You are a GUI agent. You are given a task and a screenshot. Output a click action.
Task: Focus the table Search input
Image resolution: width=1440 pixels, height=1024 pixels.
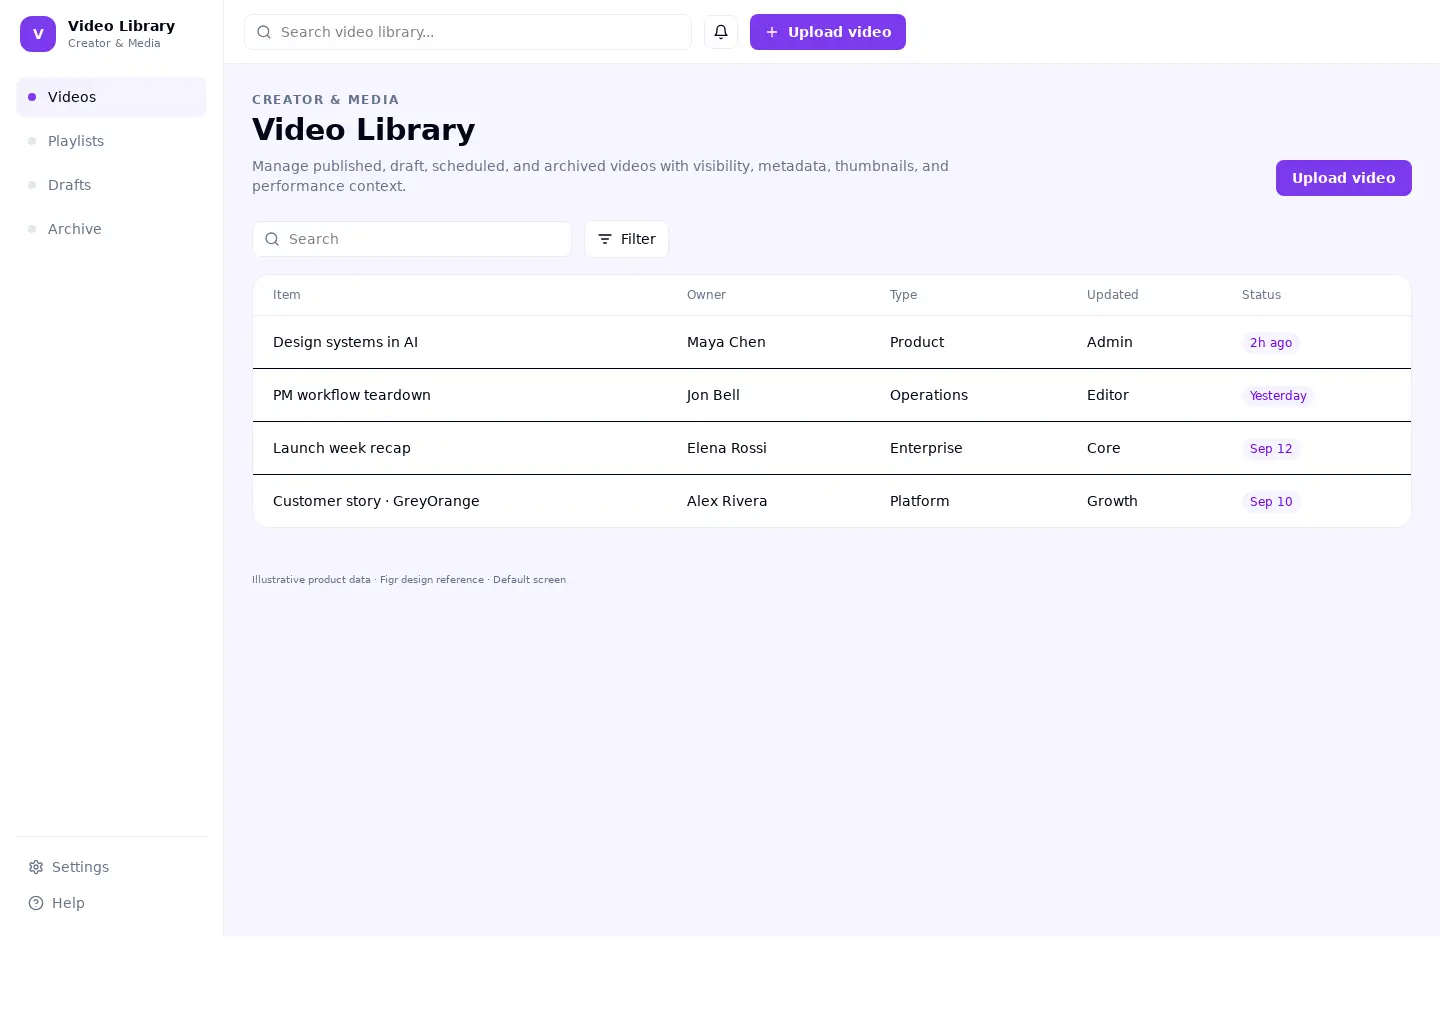pos(412,239)
